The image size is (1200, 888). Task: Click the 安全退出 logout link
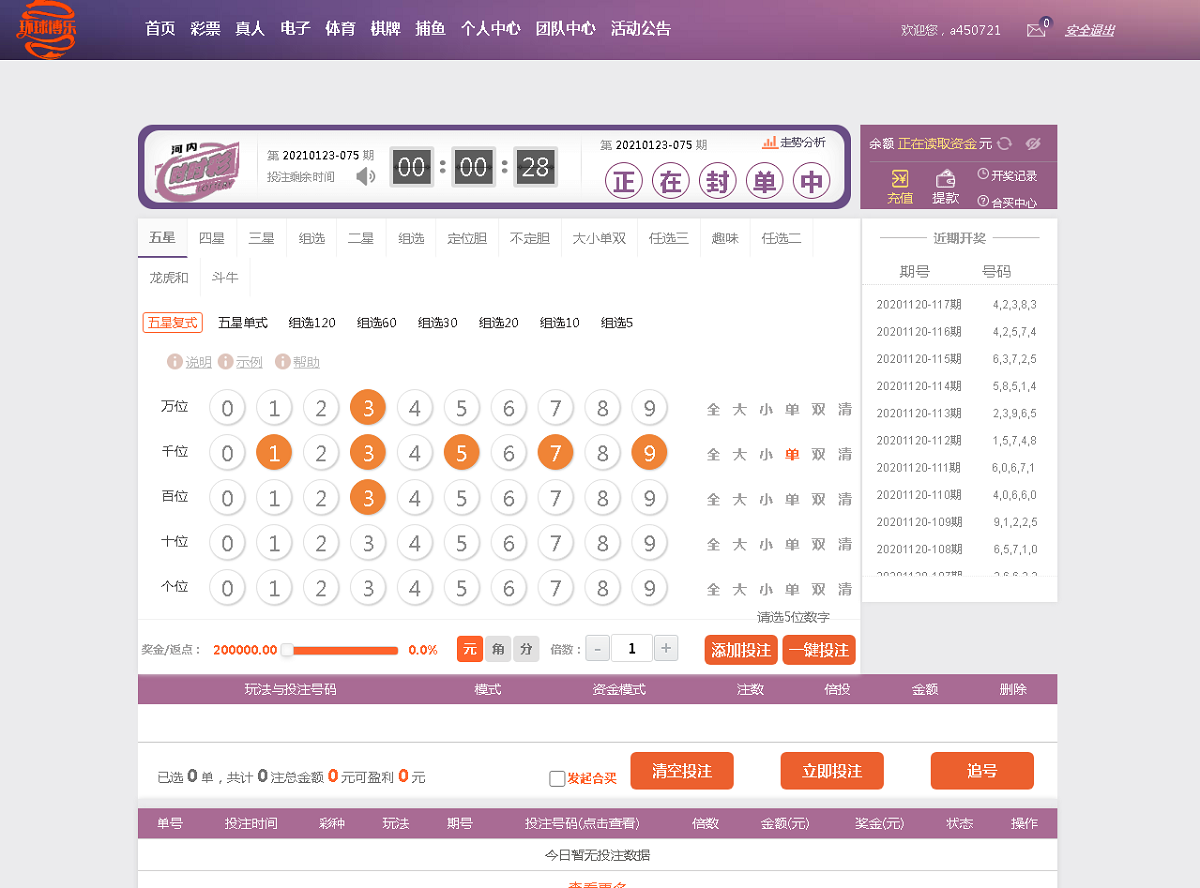(x=1089, y=31)
